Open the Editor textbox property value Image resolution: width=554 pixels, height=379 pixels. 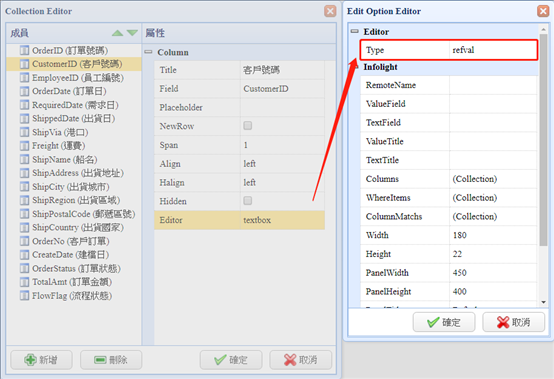[x=282, y=220]
